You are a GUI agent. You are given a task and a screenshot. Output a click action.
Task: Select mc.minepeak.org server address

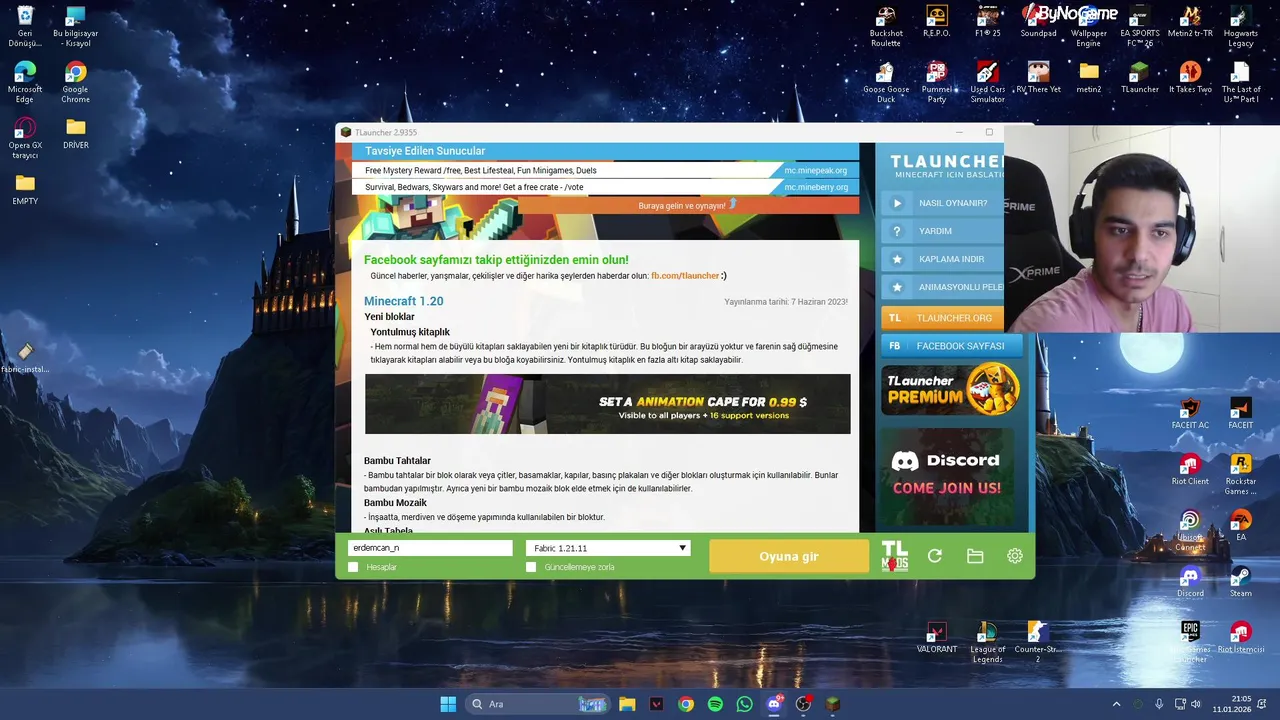coord(815,170)
